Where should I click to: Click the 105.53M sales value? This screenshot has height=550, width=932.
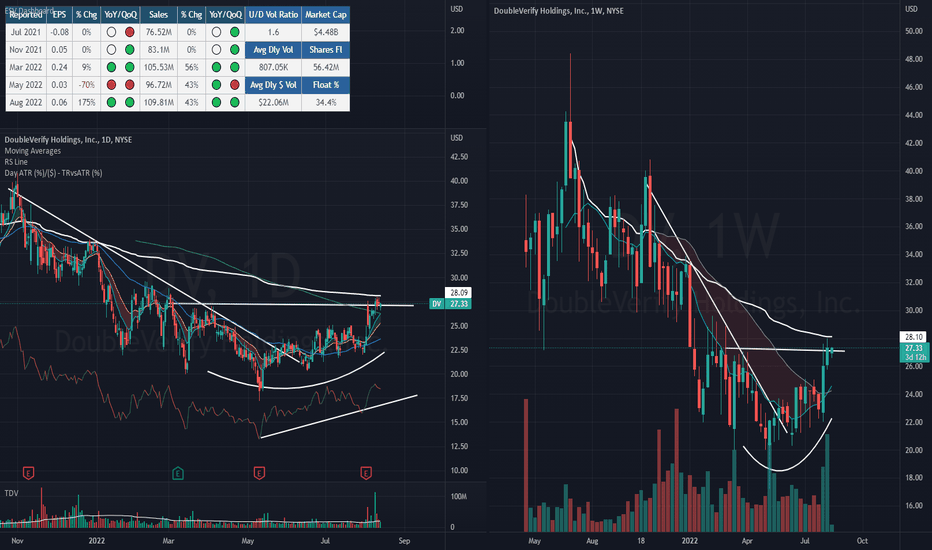[159, 67]
